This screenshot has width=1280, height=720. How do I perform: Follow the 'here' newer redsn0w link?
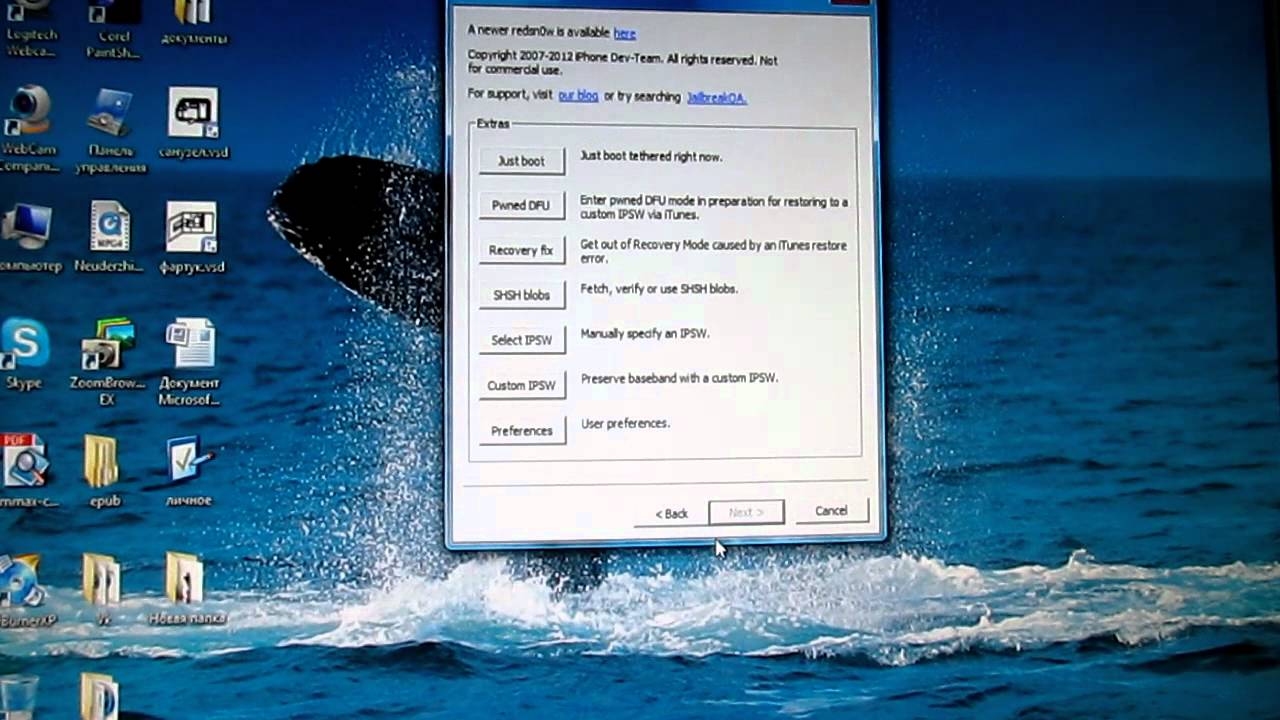click(625, 33)
